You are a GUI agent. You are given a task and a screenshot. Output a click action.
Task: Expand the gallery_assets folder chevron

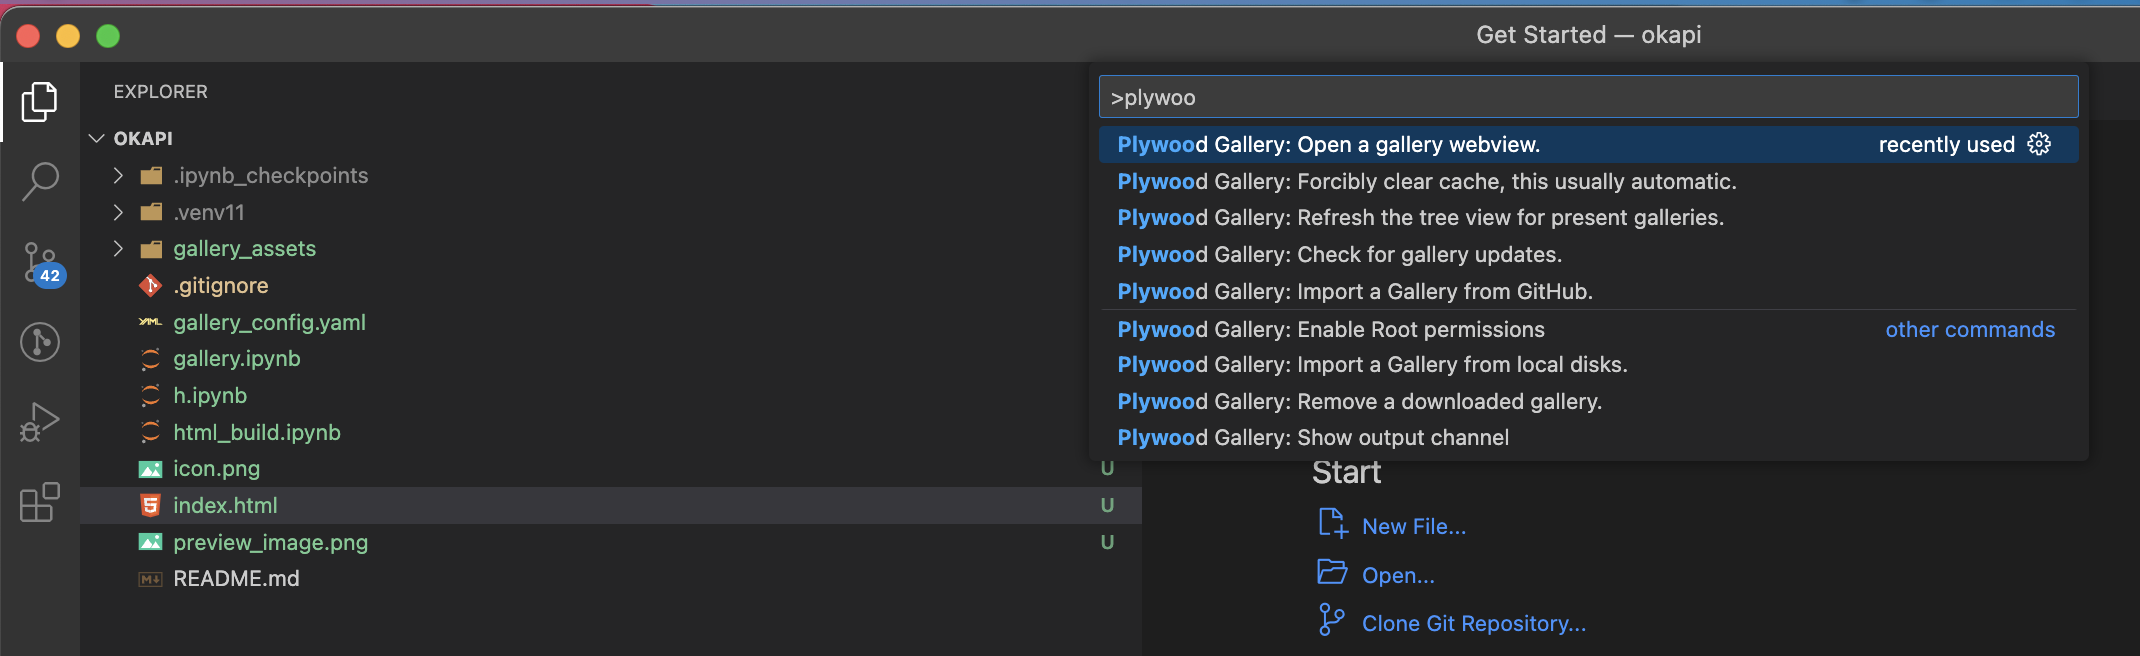click(118, 249)
